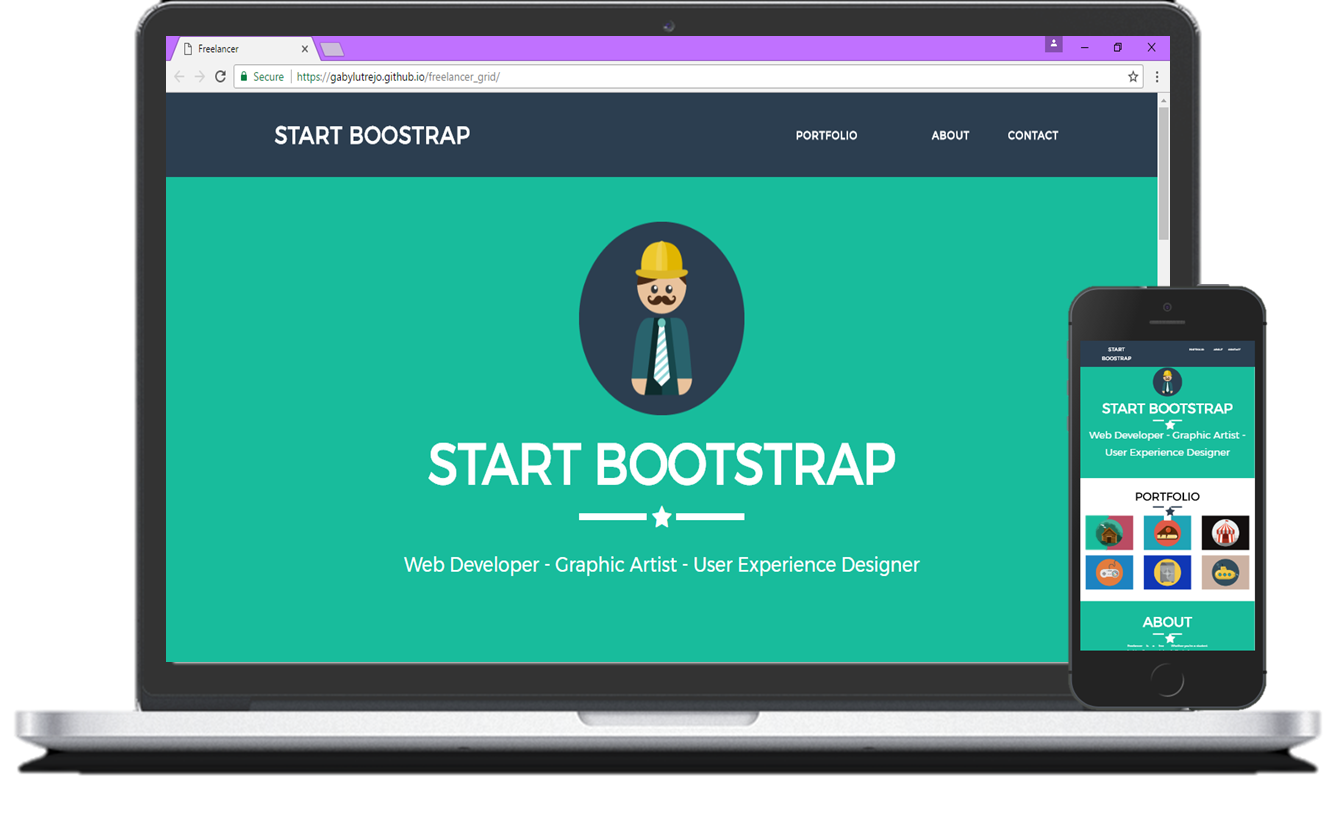
Task: Reload the page with the refresh icon
Action: click(x=220, y=77)
